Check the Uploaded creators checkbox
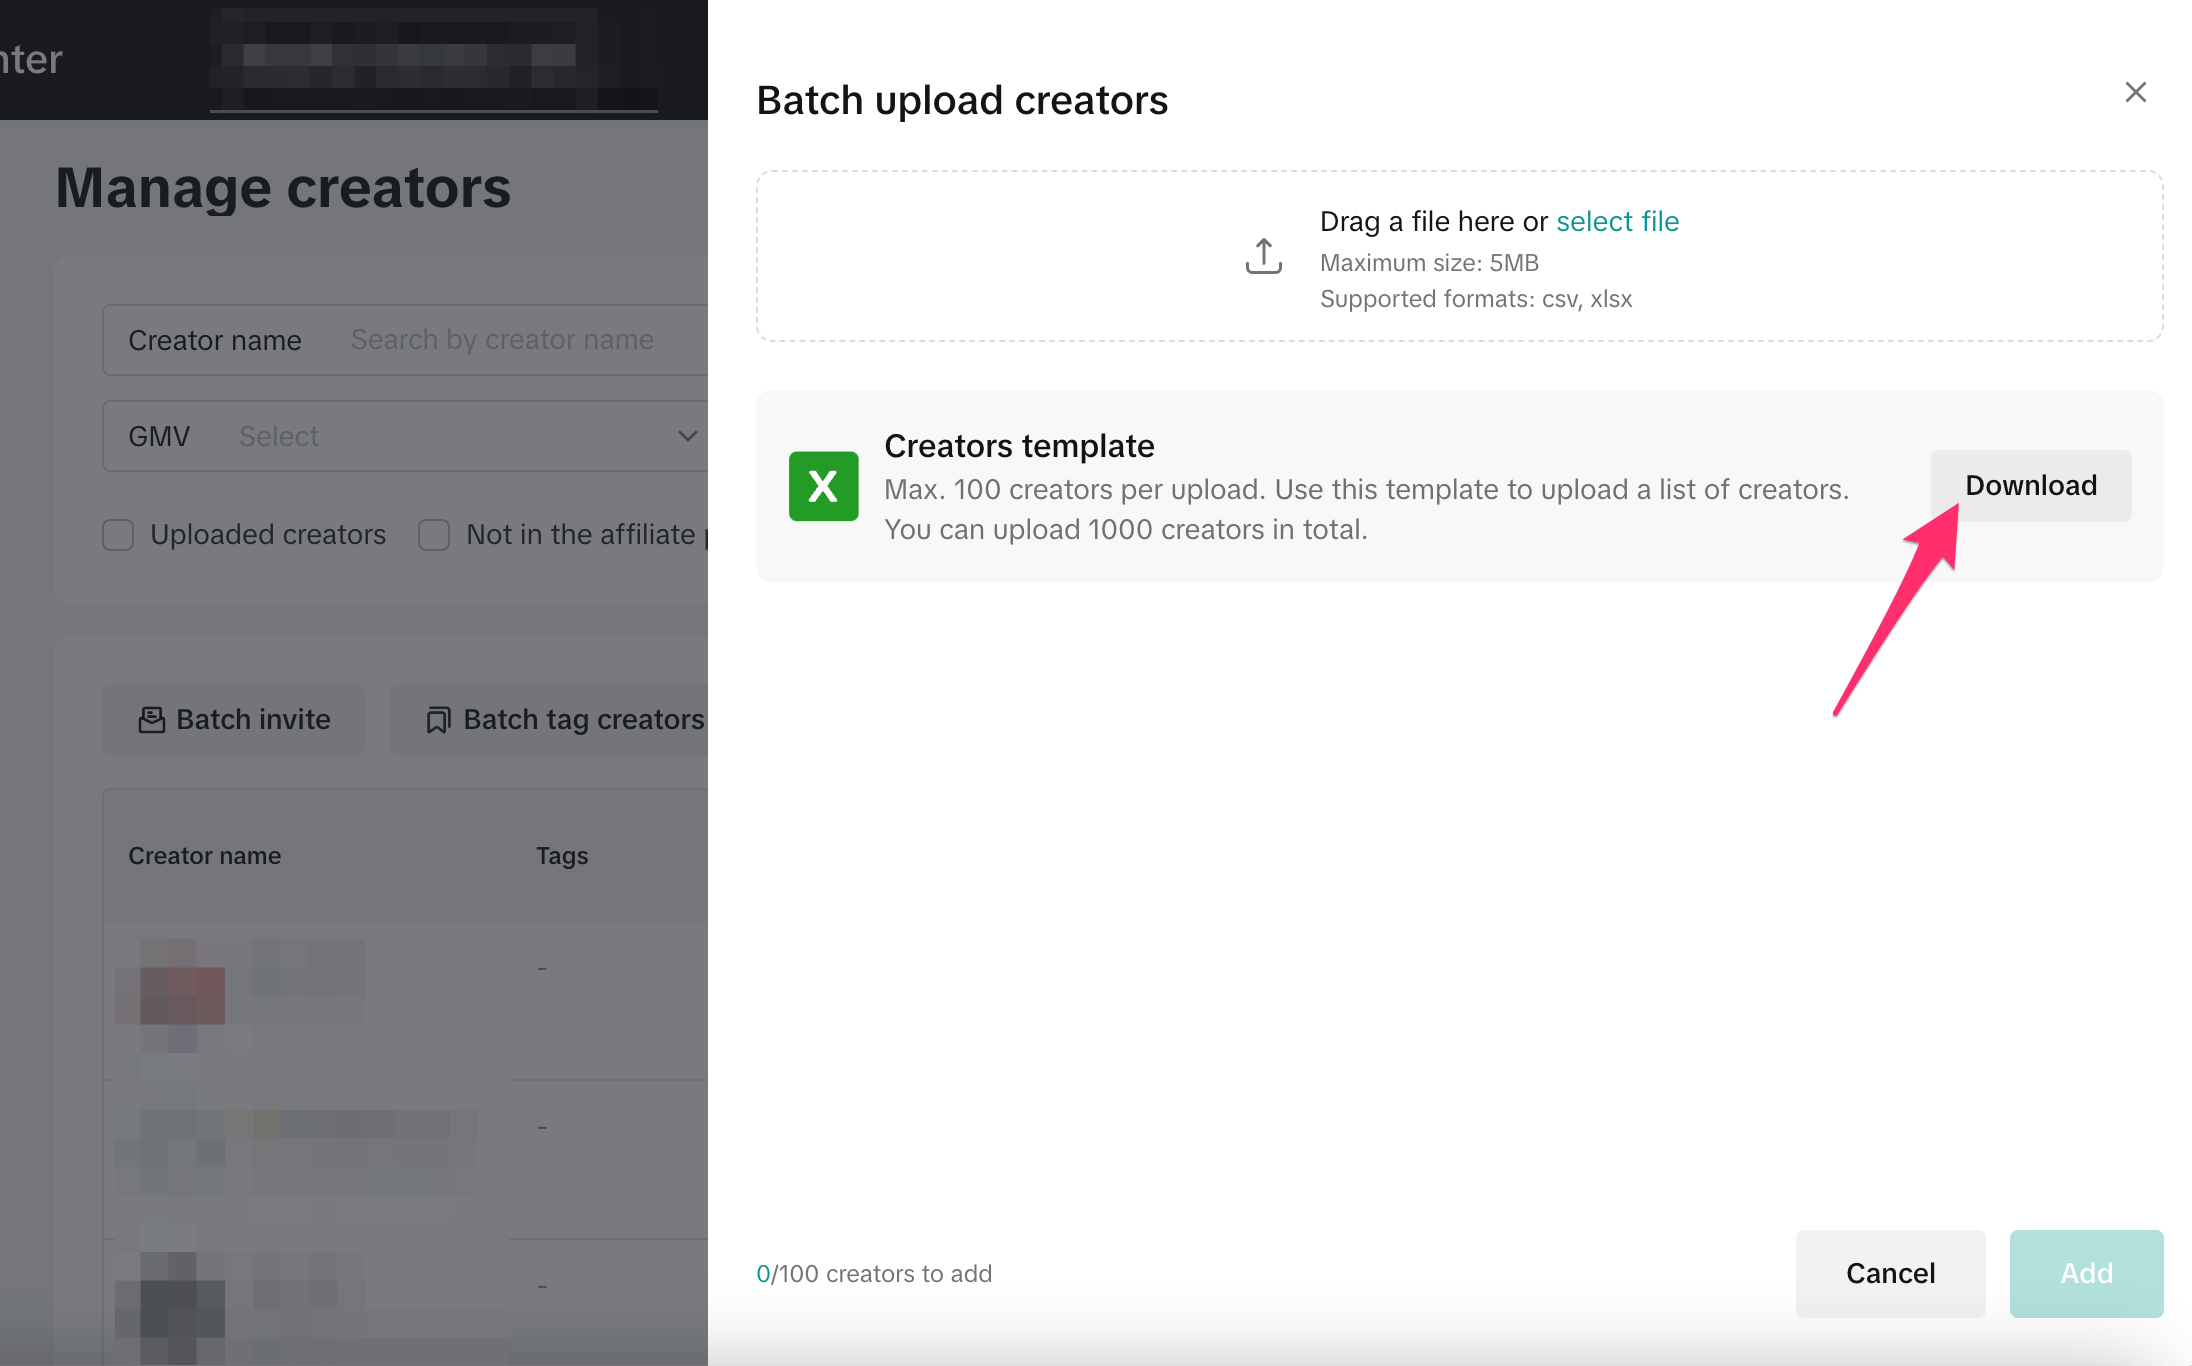Screen dimensions: 2192x1366 (118, 535)
